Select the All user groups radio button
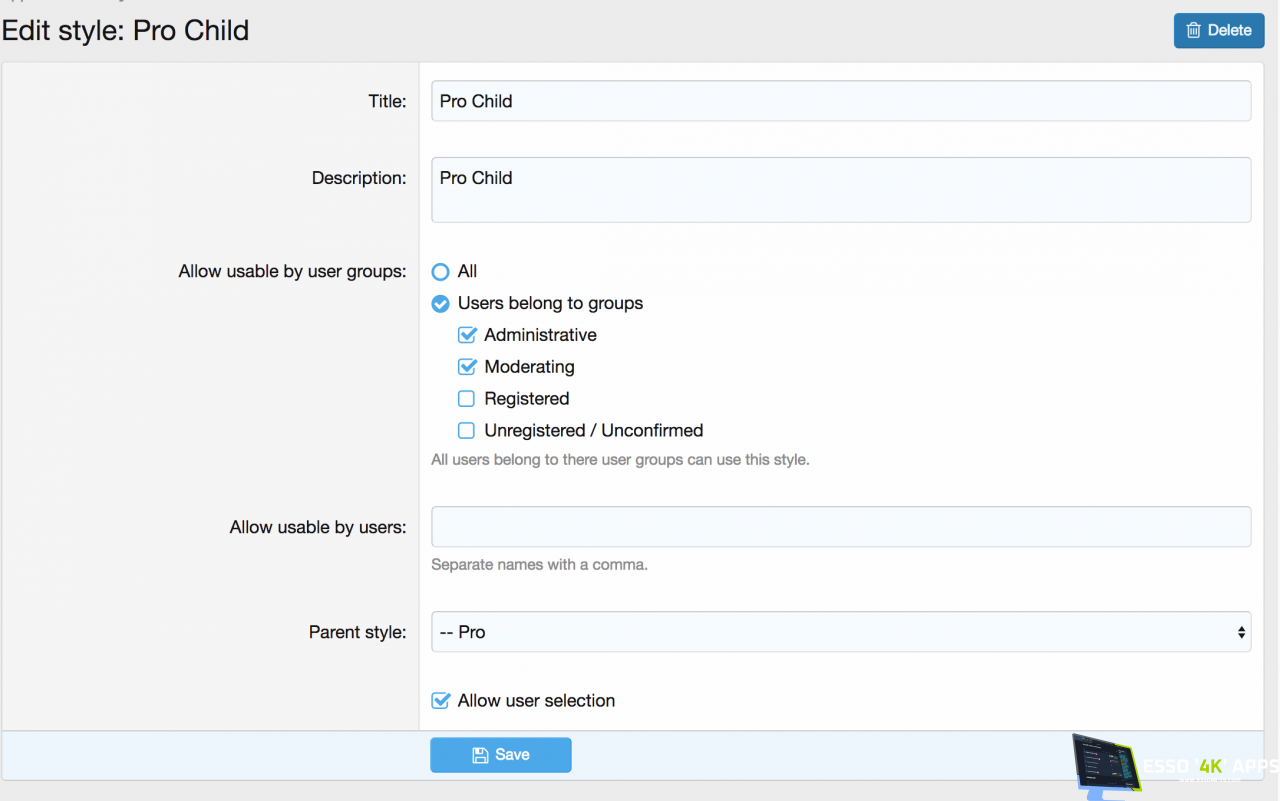 tap(440, 272)
